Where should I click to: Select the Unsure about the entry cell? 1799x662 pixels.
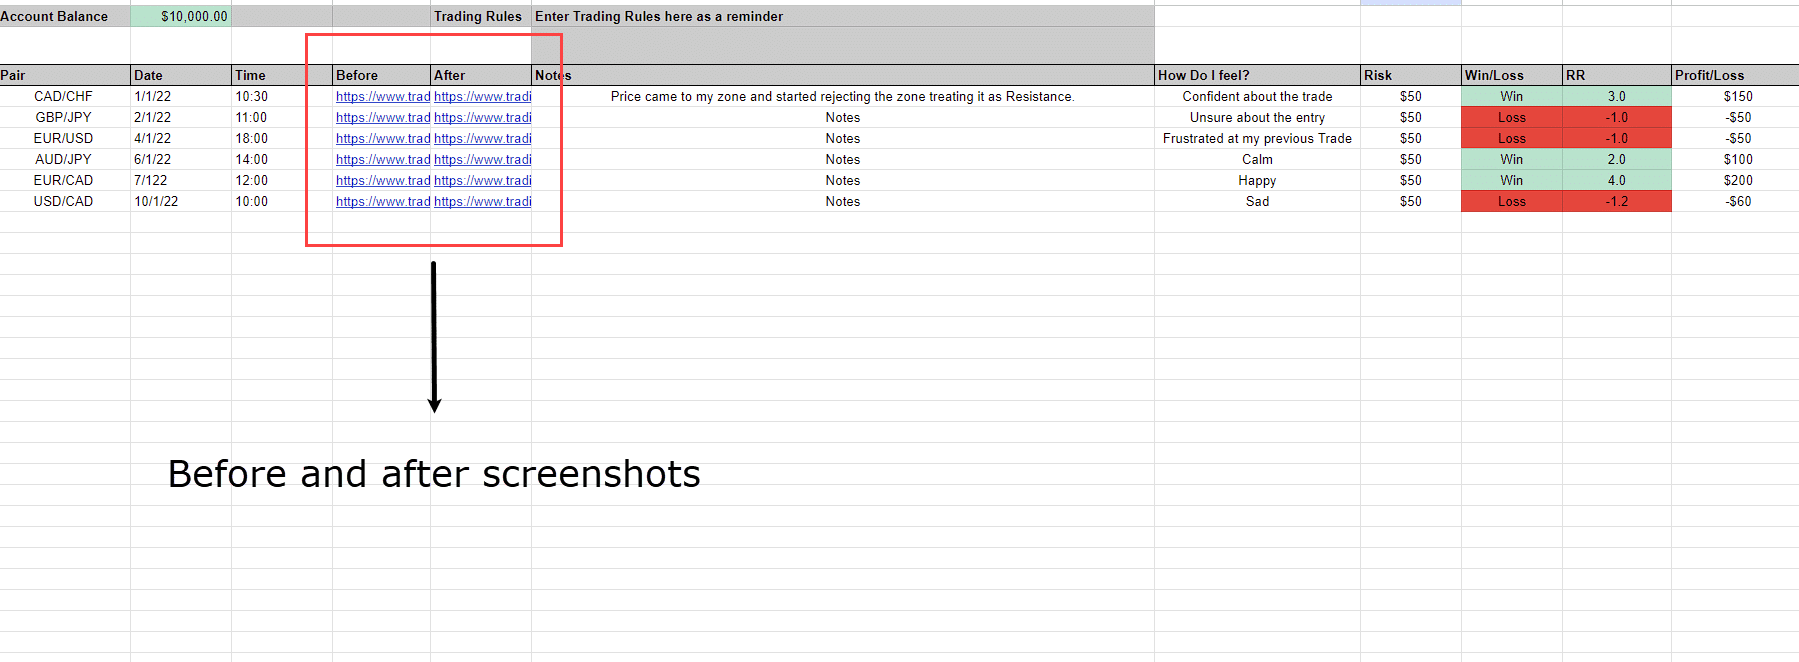pos(1257,118)
